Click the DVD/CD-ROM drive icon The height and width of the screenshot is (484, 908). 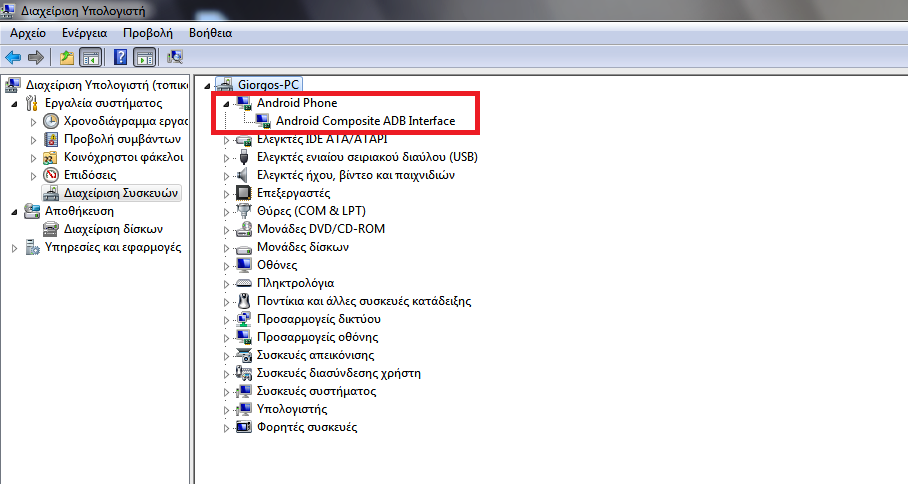click(244, 229)
